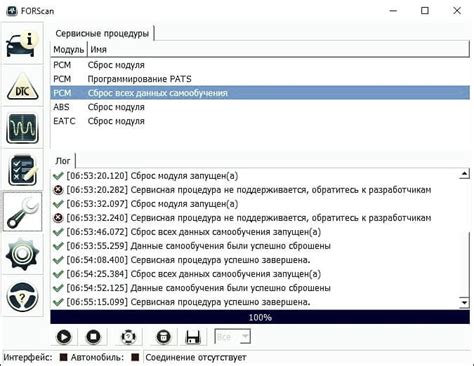Clear the log with the bin icon
This screenshot has width=474, height=366.
pyautogui.click(x=163, y=337)
